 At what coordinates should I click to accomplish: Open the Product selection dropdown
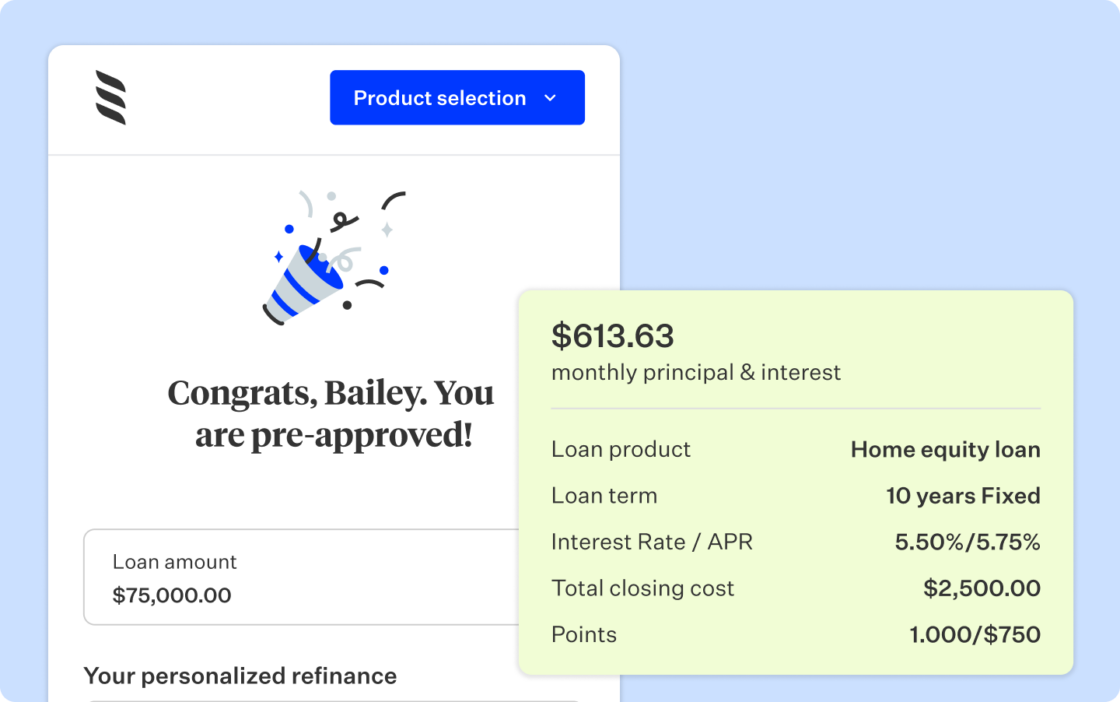coord(457,97)
